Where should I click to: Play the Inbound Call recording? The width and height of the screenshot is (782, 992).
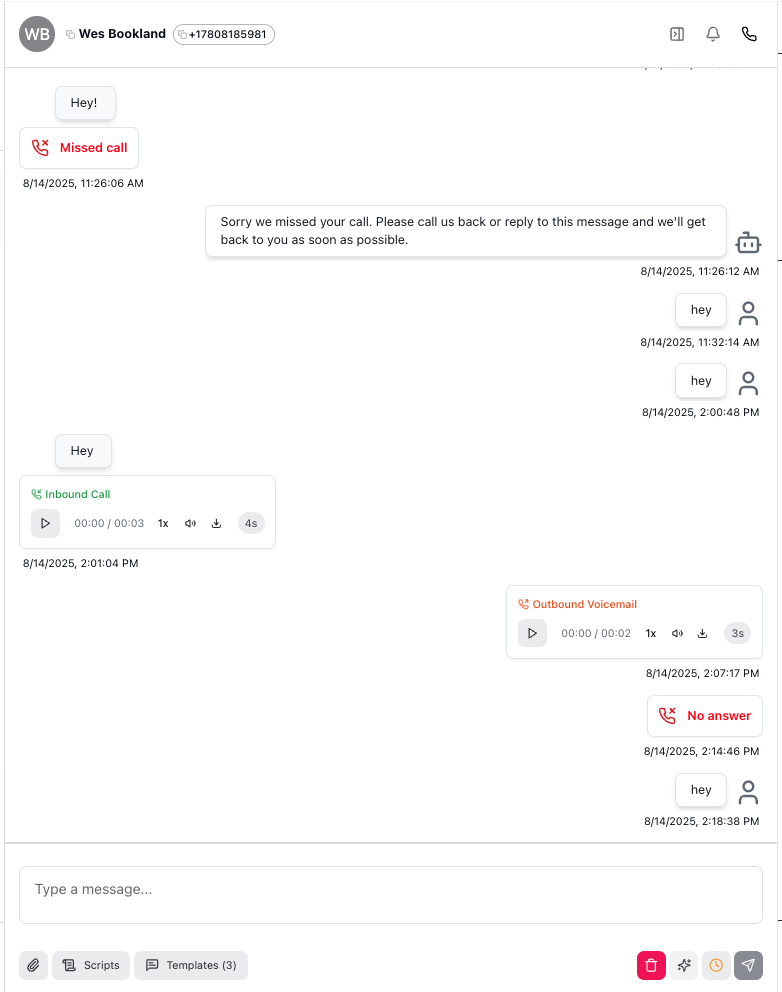(x=45, y=523)
